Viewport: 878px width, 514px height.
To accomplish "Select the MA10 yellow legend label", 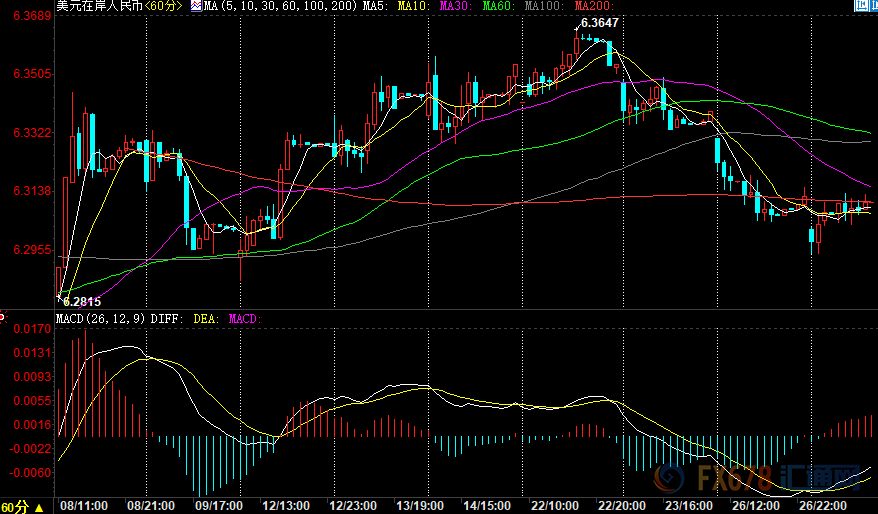I will pyautogui.click(x=412, y=6).
